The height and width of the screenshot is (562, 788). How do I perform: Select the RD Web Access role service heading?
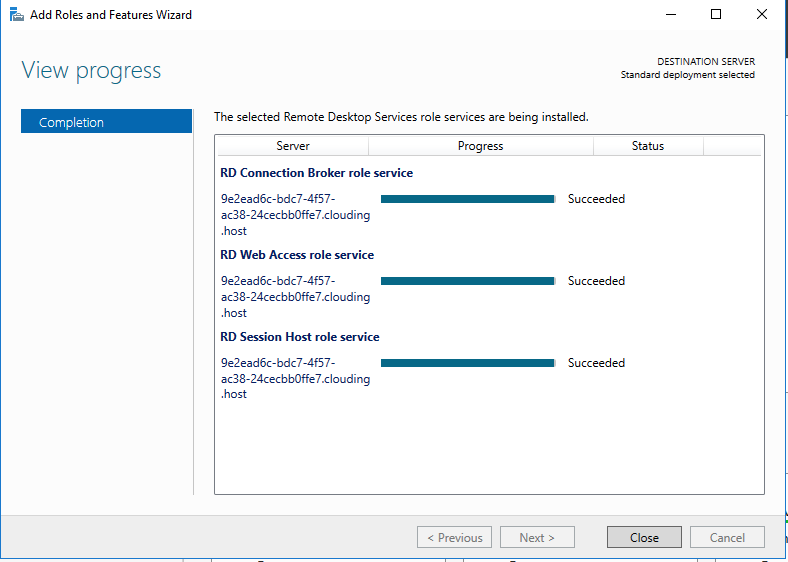click(297, 255)
